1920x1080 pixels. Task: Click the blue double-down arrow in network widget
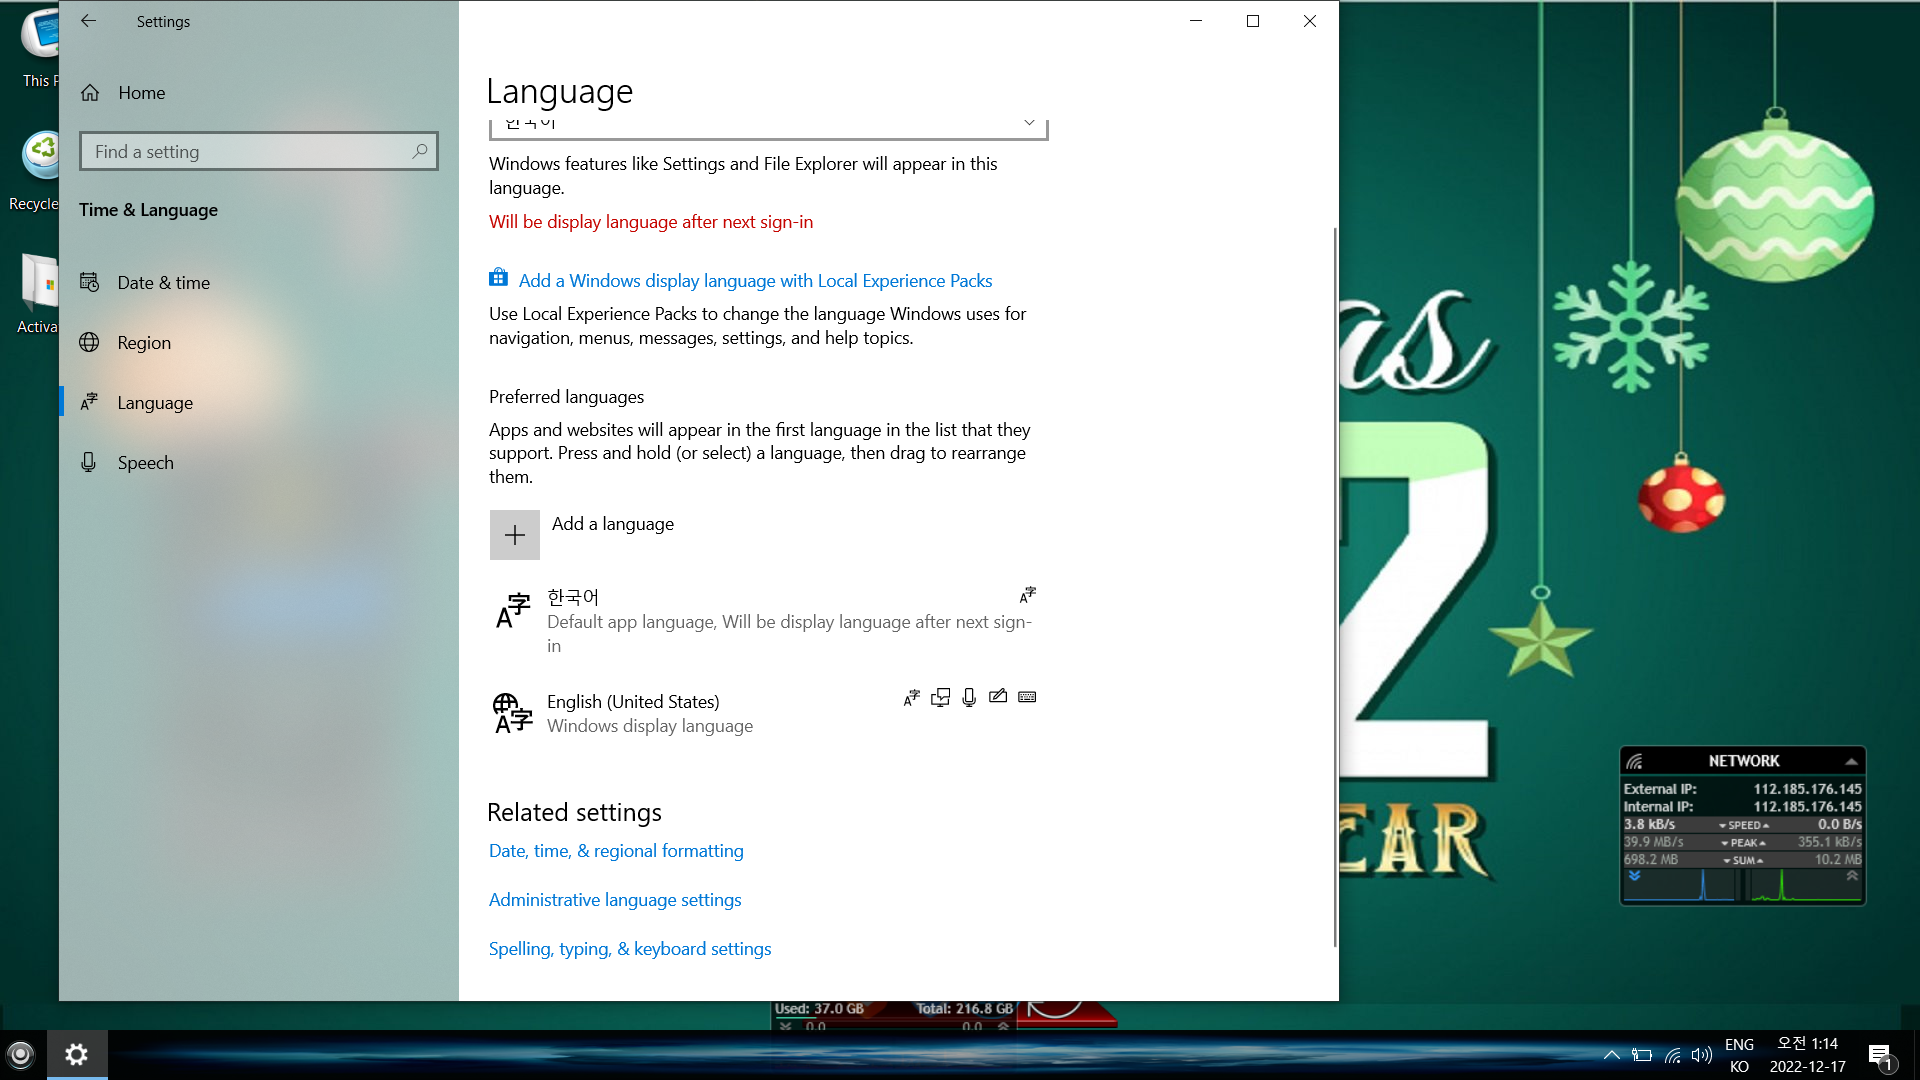tap(1634, 876)
